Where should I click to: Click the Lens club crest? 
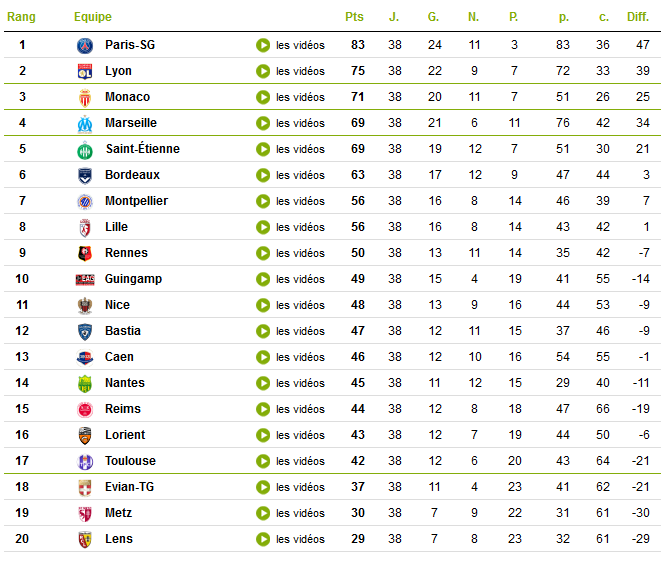coord(85,539)
